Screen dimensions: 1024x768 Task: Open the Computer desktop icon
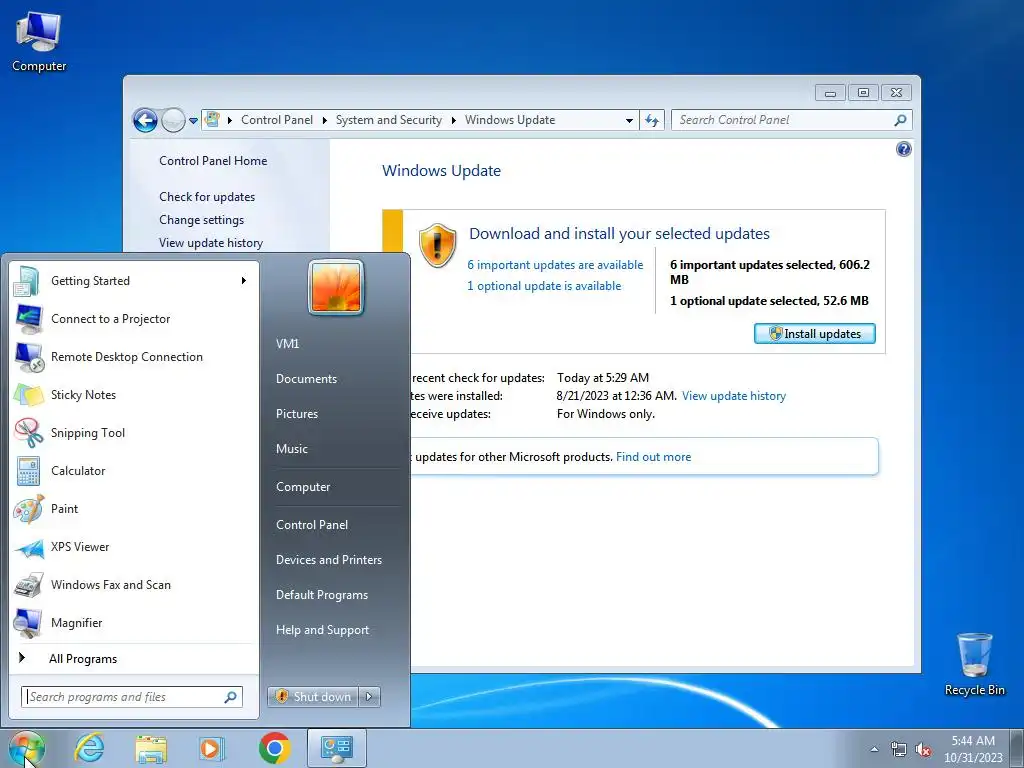pyautogui.click(x=39, y=42)
